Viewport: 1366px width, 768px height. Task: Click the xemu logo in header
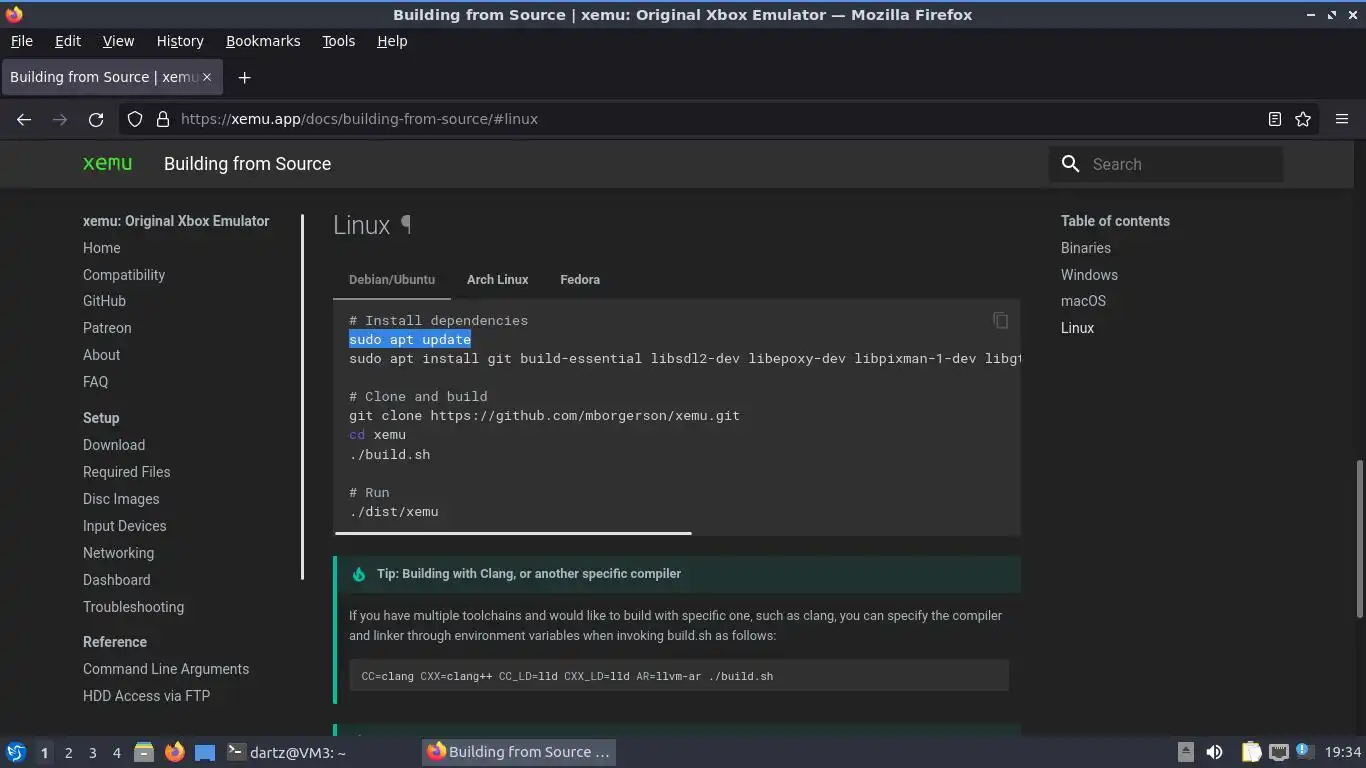107,163
